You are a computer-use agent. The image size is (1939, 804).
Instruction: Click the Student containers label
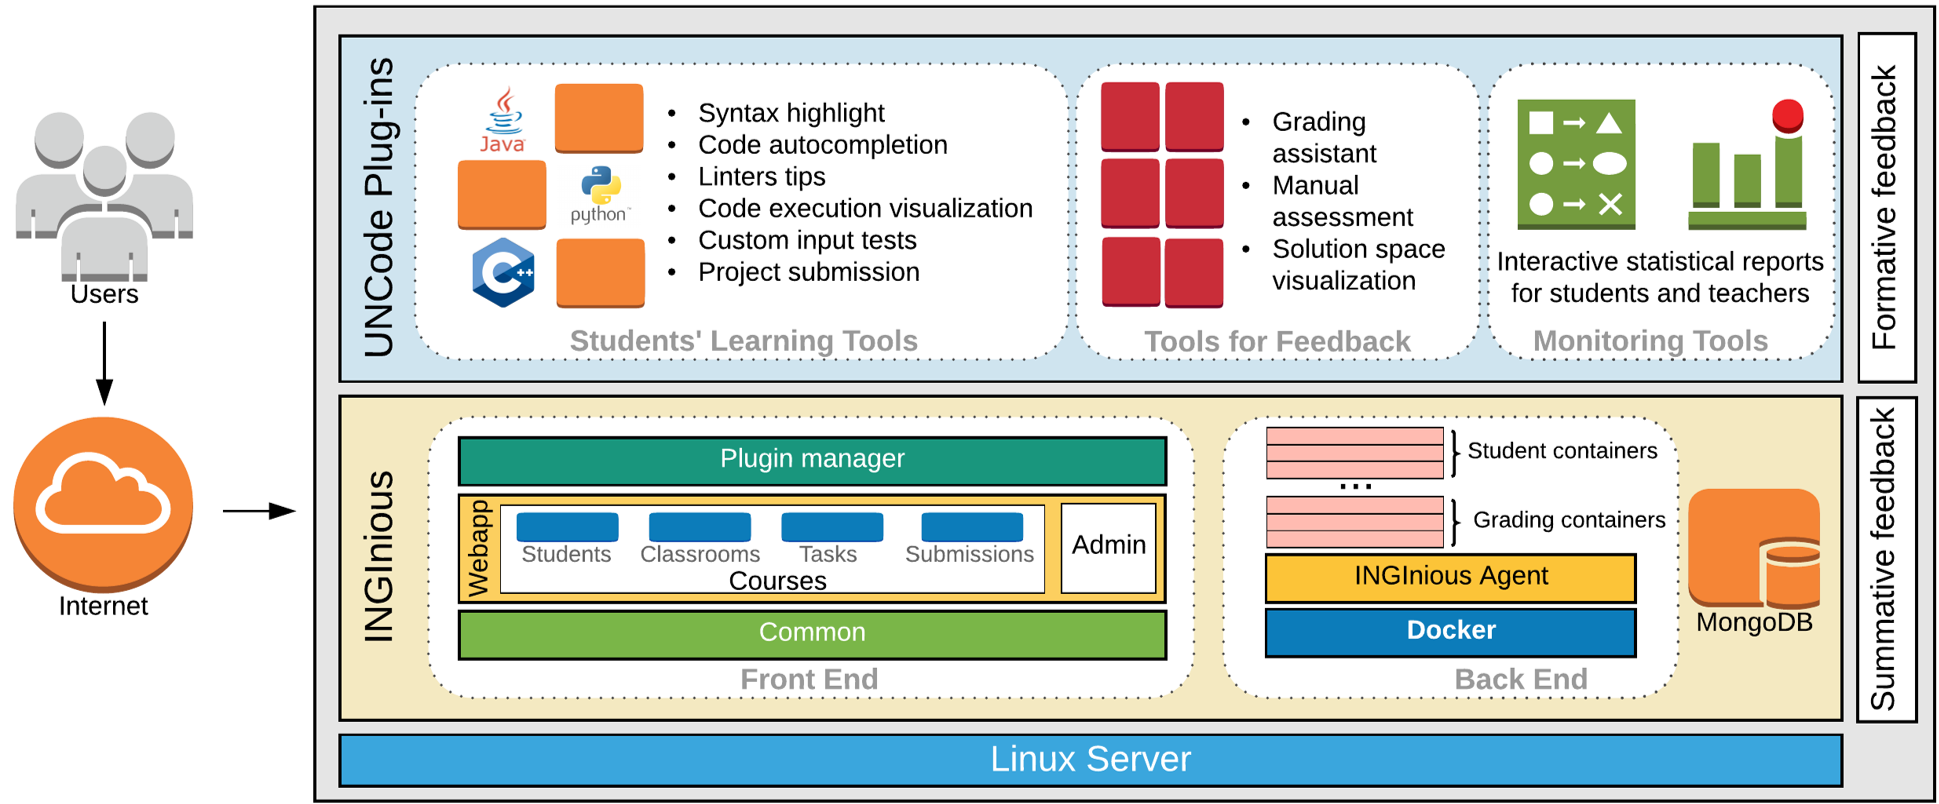tap(1562, 451)
